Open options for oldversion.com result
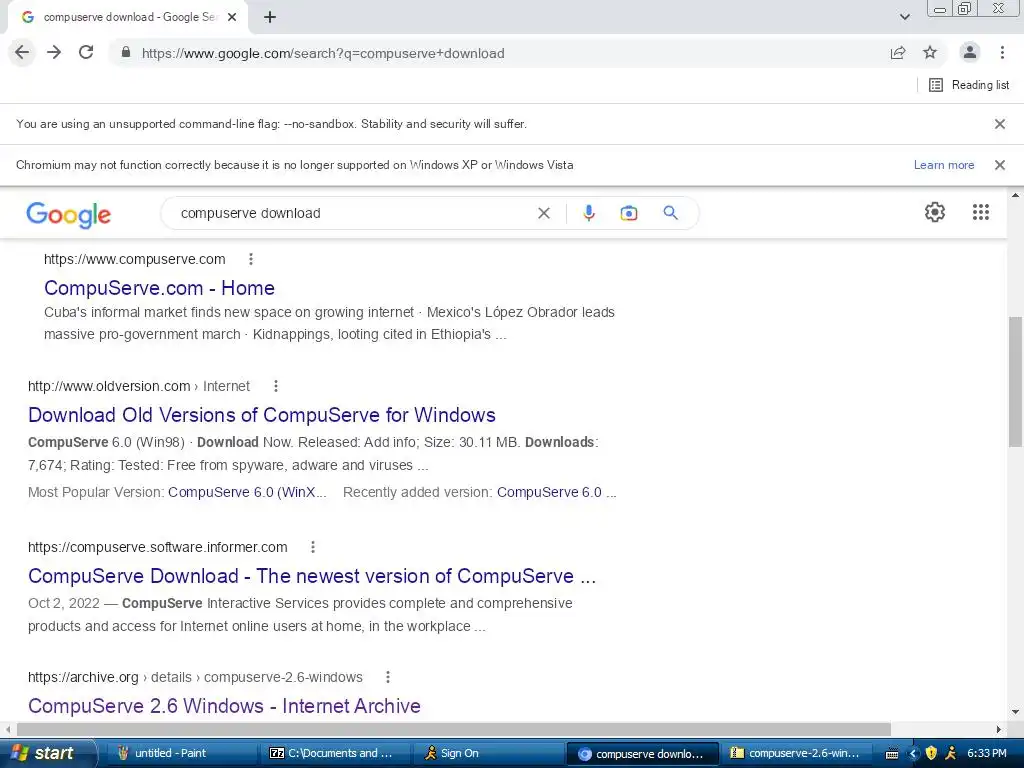The image size is (1024, 768). 276,386
